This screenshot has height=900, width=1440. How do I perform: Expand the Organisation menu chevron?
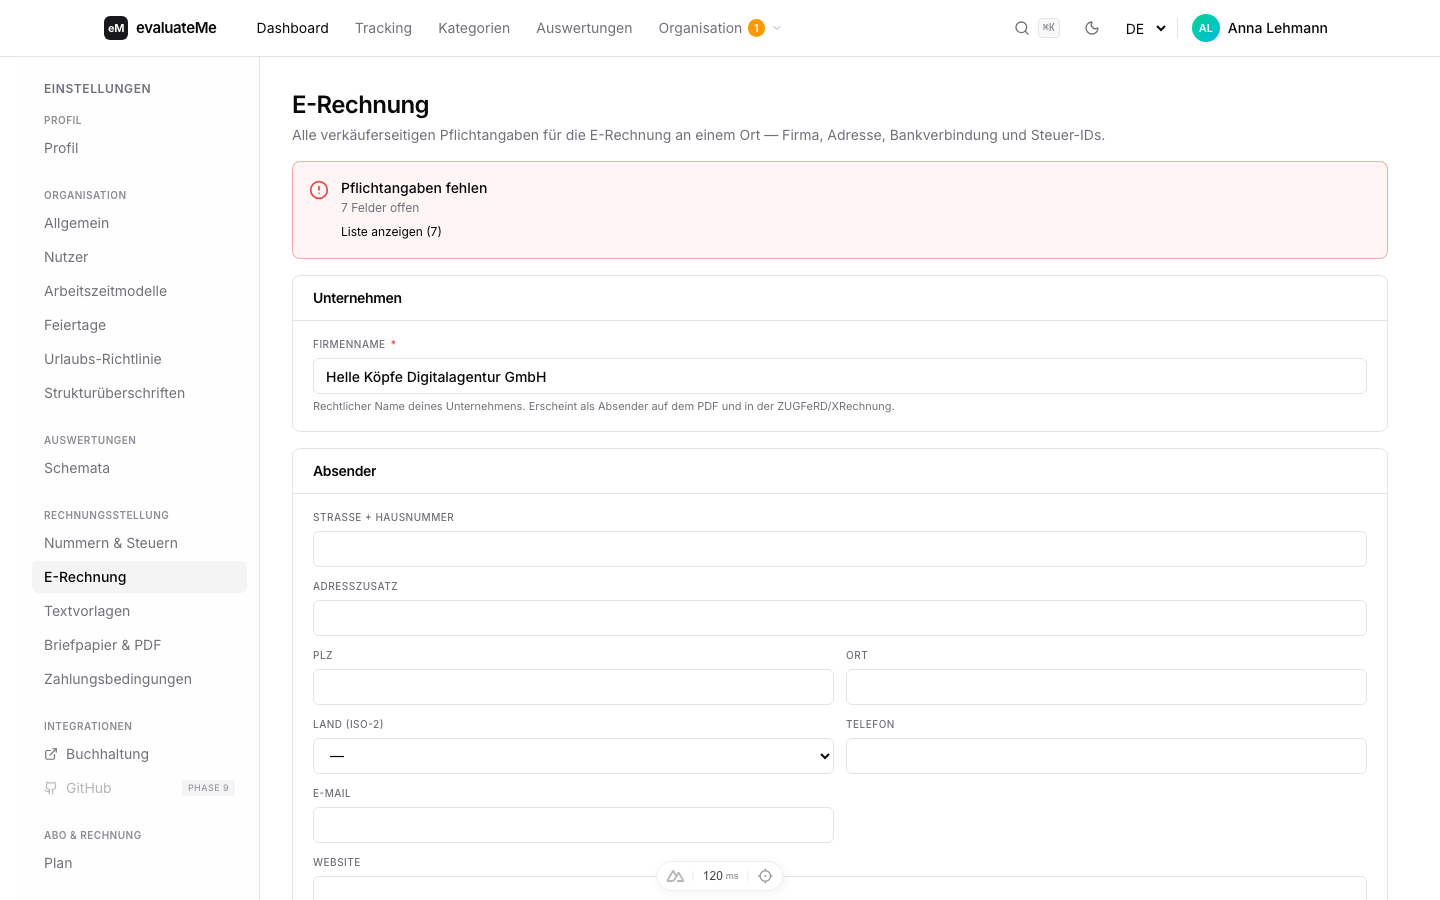tap(777, 28)
